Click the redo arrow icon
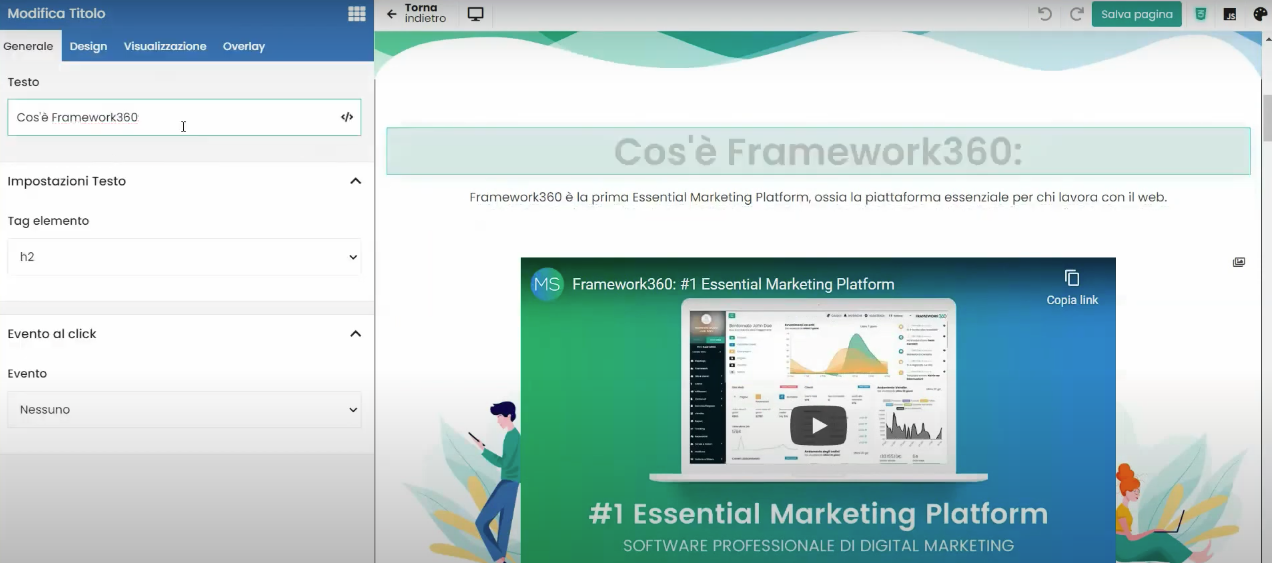This screenshot has width=1272, height=563. coord(1077,14)
